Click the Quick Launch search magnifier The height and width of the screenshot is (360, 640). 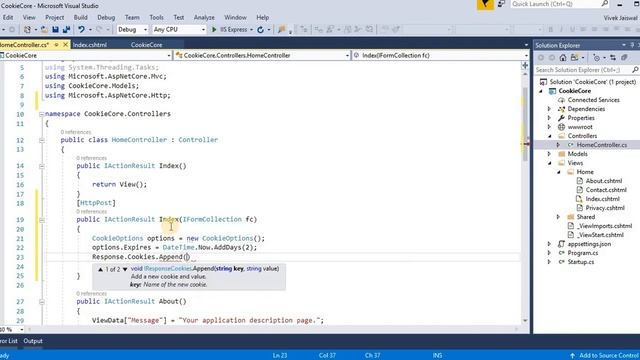pos(604,4)
